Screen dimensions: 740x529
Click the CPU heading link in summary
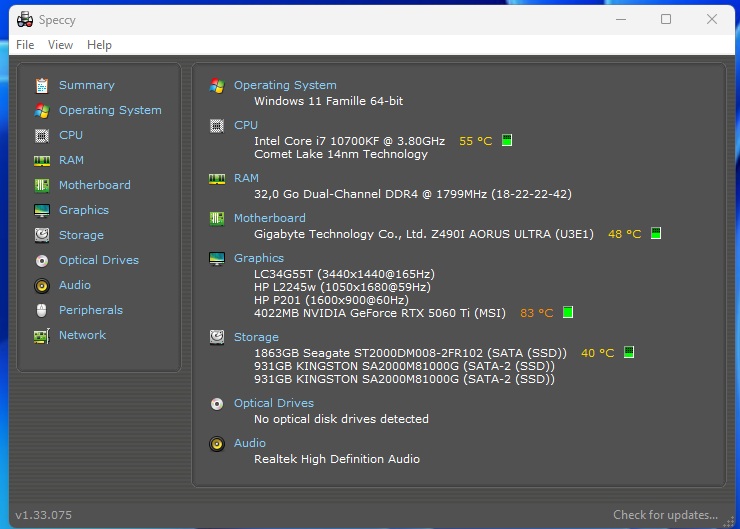coord(246,126)
